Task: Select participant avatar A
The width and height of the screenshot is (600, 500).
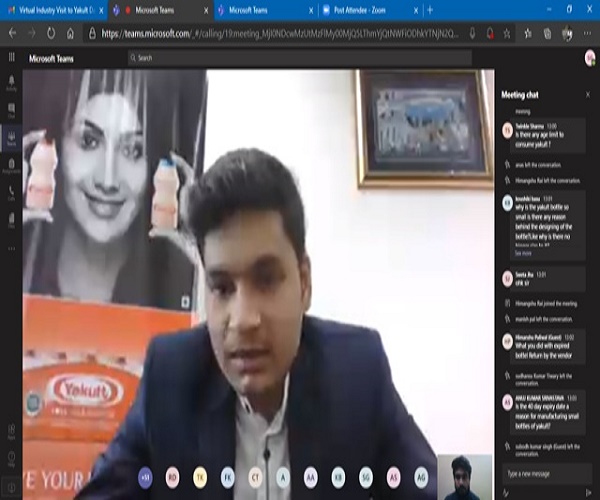Action: pyautogui.click(x=283, y=477)
